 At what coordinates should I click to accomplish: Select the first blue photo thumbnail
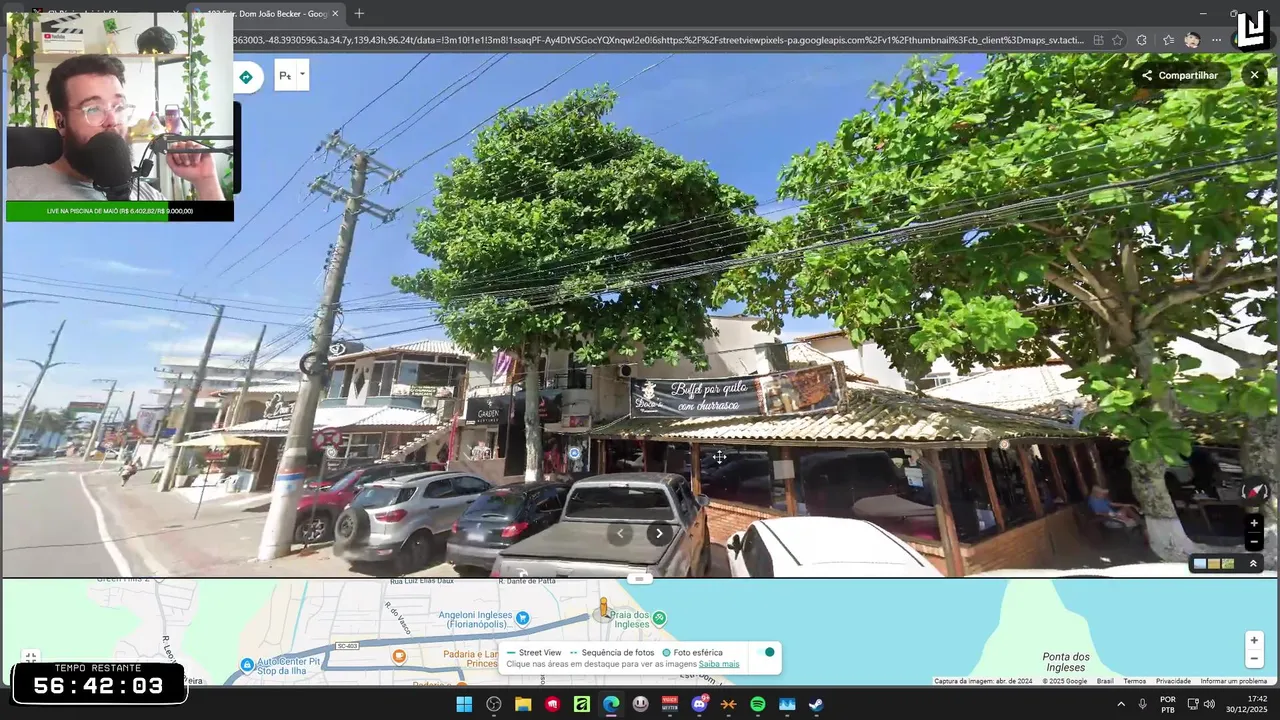(1200, 564)
